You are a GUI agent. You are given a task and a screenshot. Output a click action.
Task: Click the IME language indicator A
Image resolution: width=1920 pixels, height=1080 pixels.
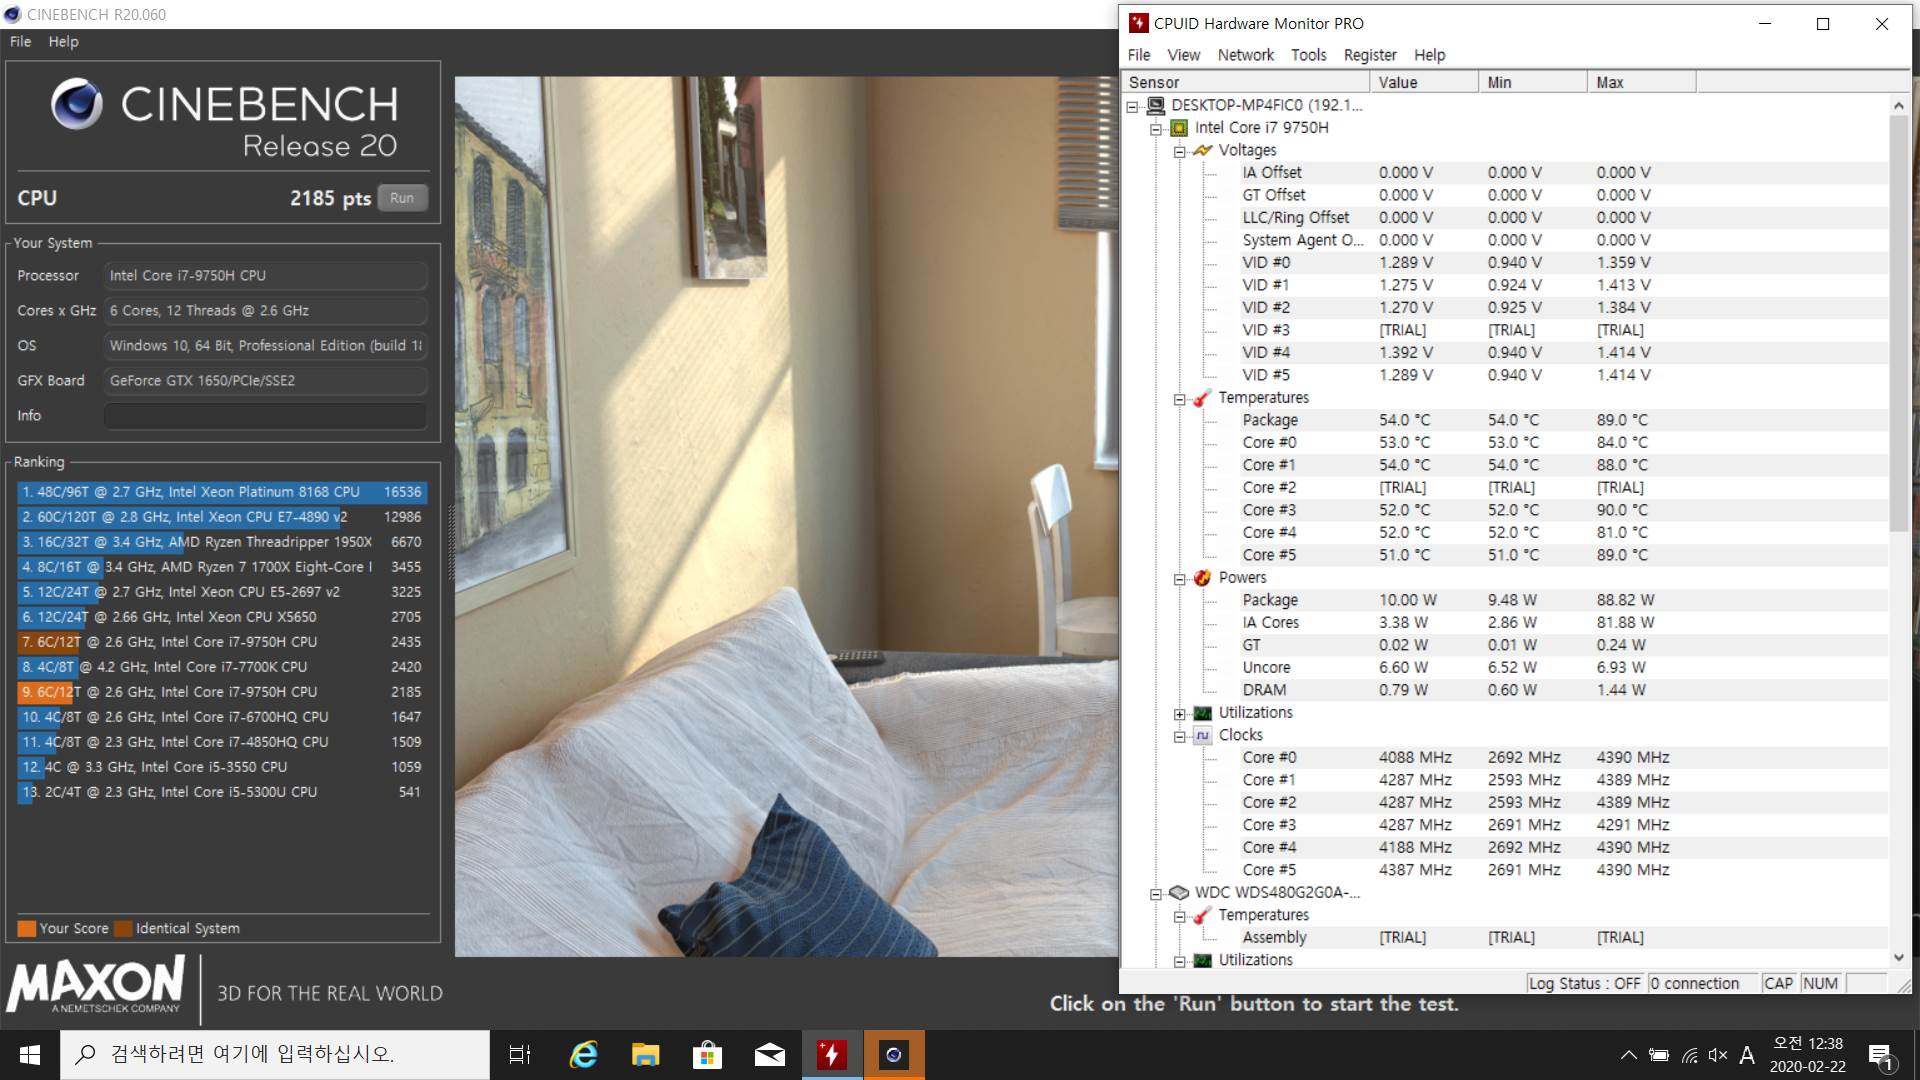click(x=1747, y=1055)
